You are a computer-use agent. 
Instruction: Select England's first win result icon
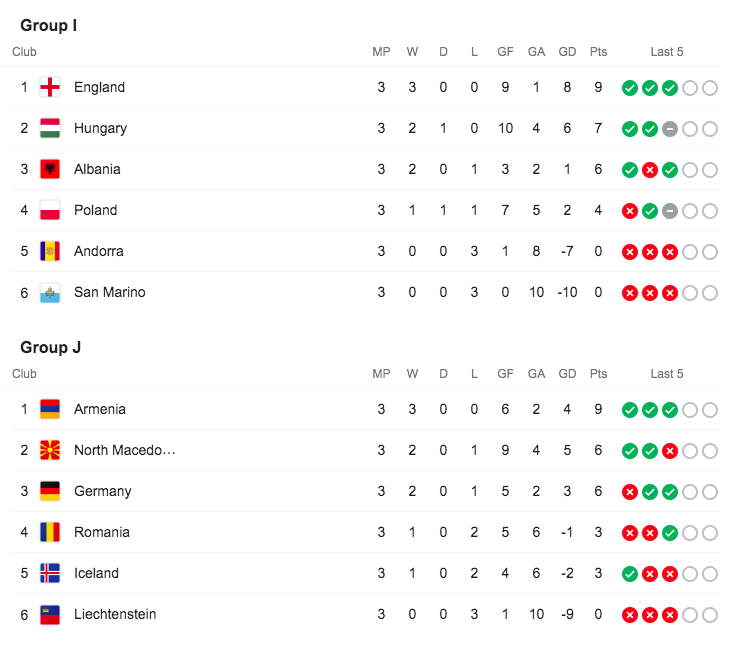(x=629, y=88)
